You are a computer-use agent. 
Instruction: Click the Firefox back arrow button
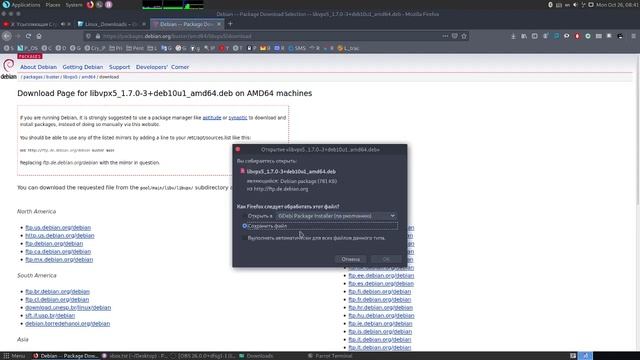click(7, 36)
